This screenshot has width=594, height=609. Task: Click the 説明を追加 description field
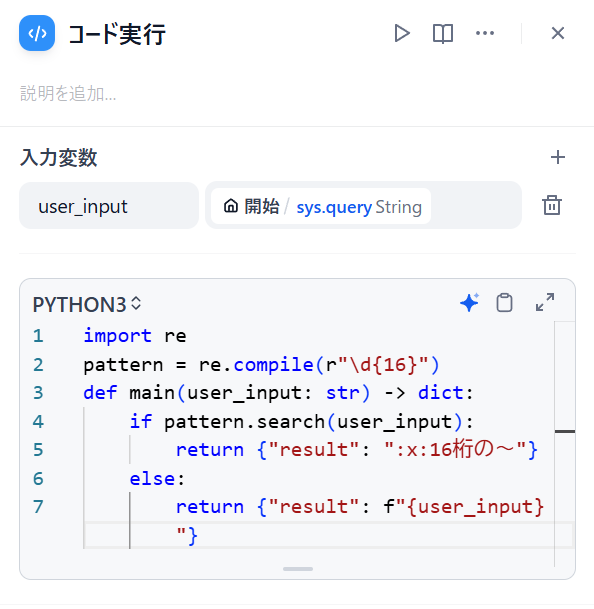68,94
